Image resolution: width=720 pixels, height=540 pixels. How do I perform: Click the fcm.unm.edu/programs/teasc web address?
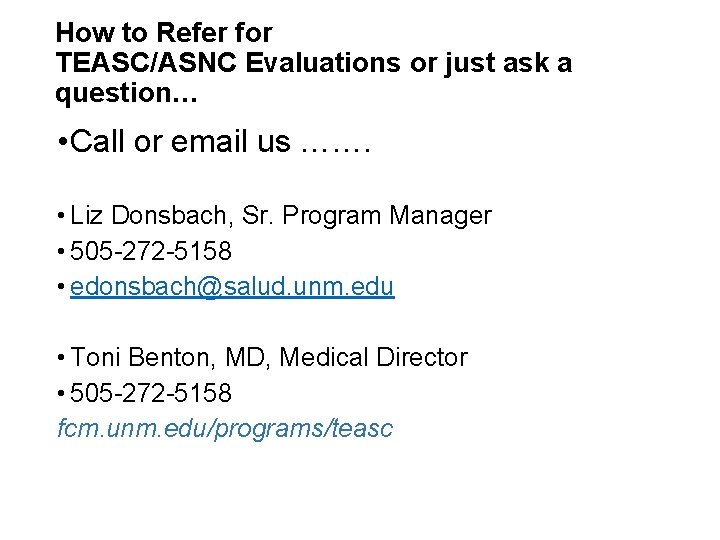225,429
